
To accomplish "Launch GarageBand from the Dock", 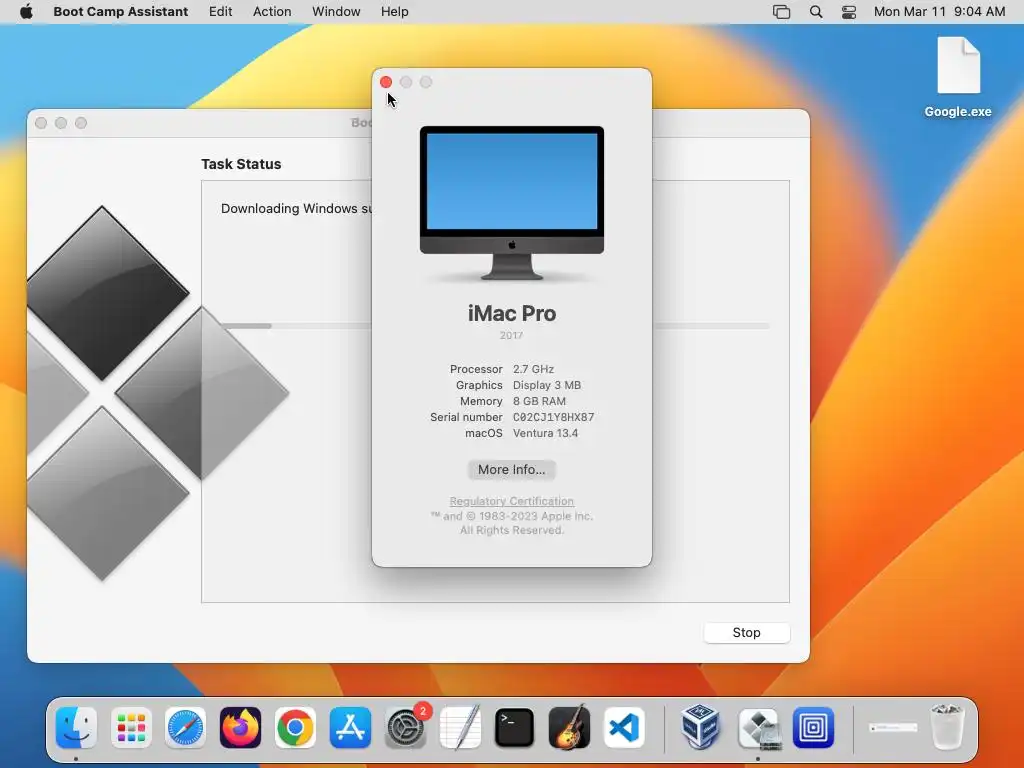I will pyautogui.click(x=569, y=728).
